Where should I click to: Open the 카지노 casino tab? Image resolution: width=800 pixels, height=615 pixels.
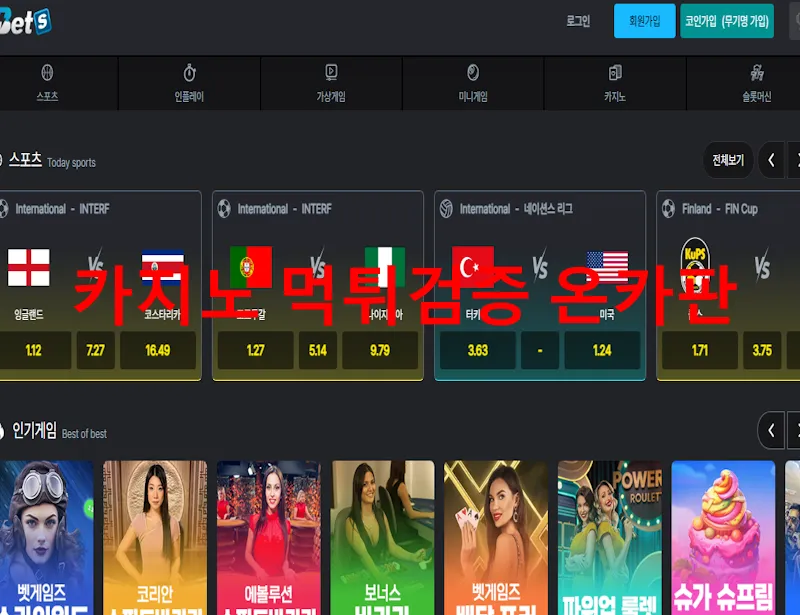click(615, 84)
